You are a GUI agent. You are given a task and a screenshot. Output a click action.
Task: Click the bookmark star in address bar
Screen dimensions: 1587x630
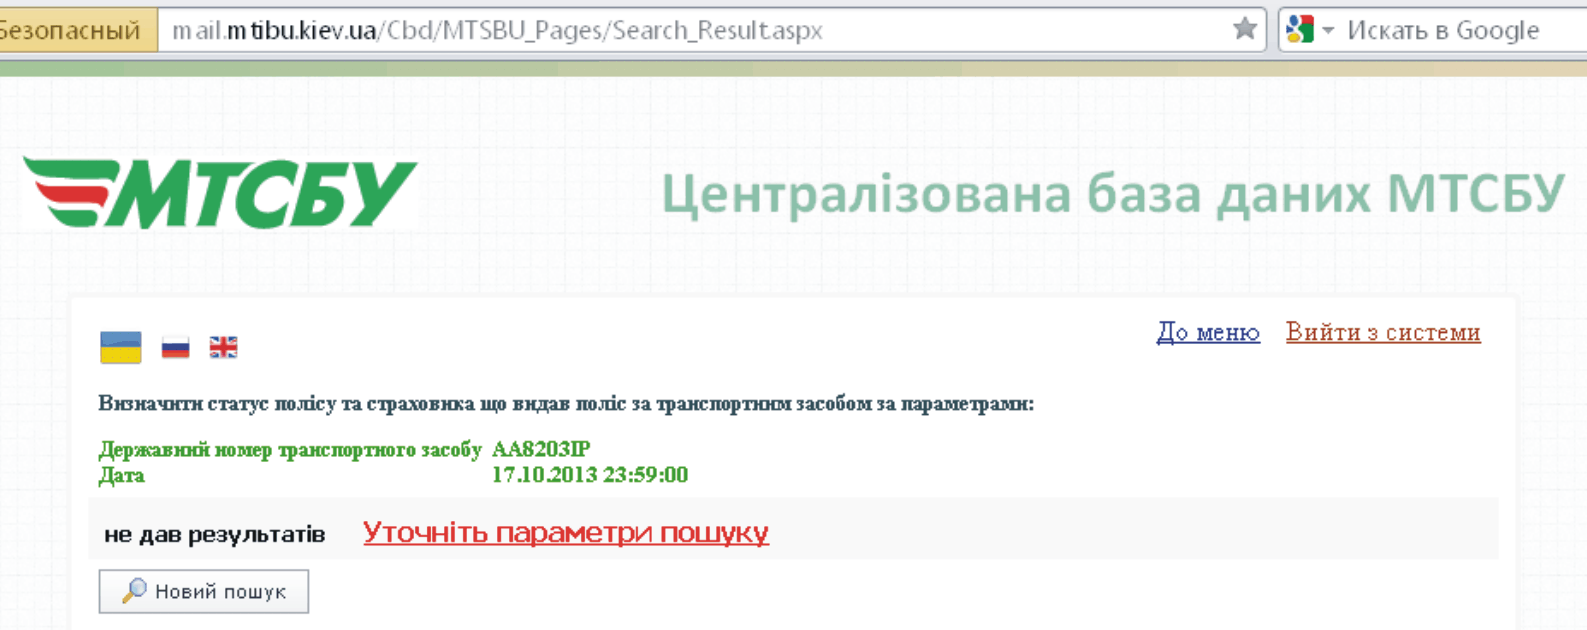click(1245, 29)
